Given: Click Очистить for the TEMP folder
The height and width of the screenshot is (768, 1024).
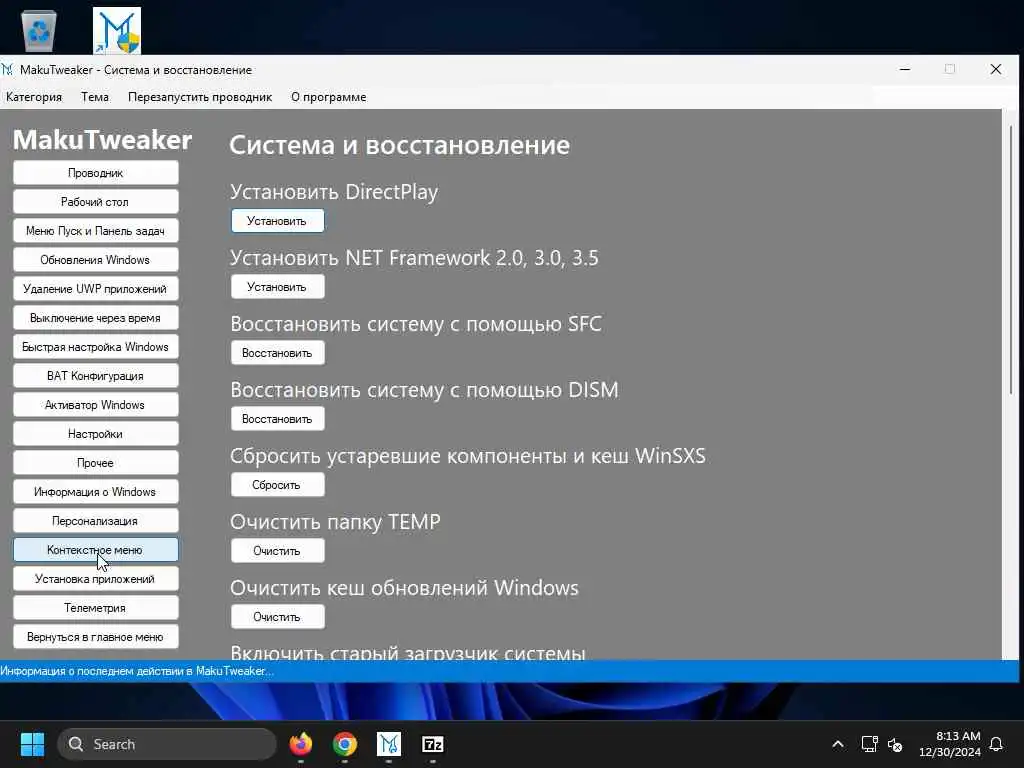Looking at the screenshot, I should pos(277,551).
